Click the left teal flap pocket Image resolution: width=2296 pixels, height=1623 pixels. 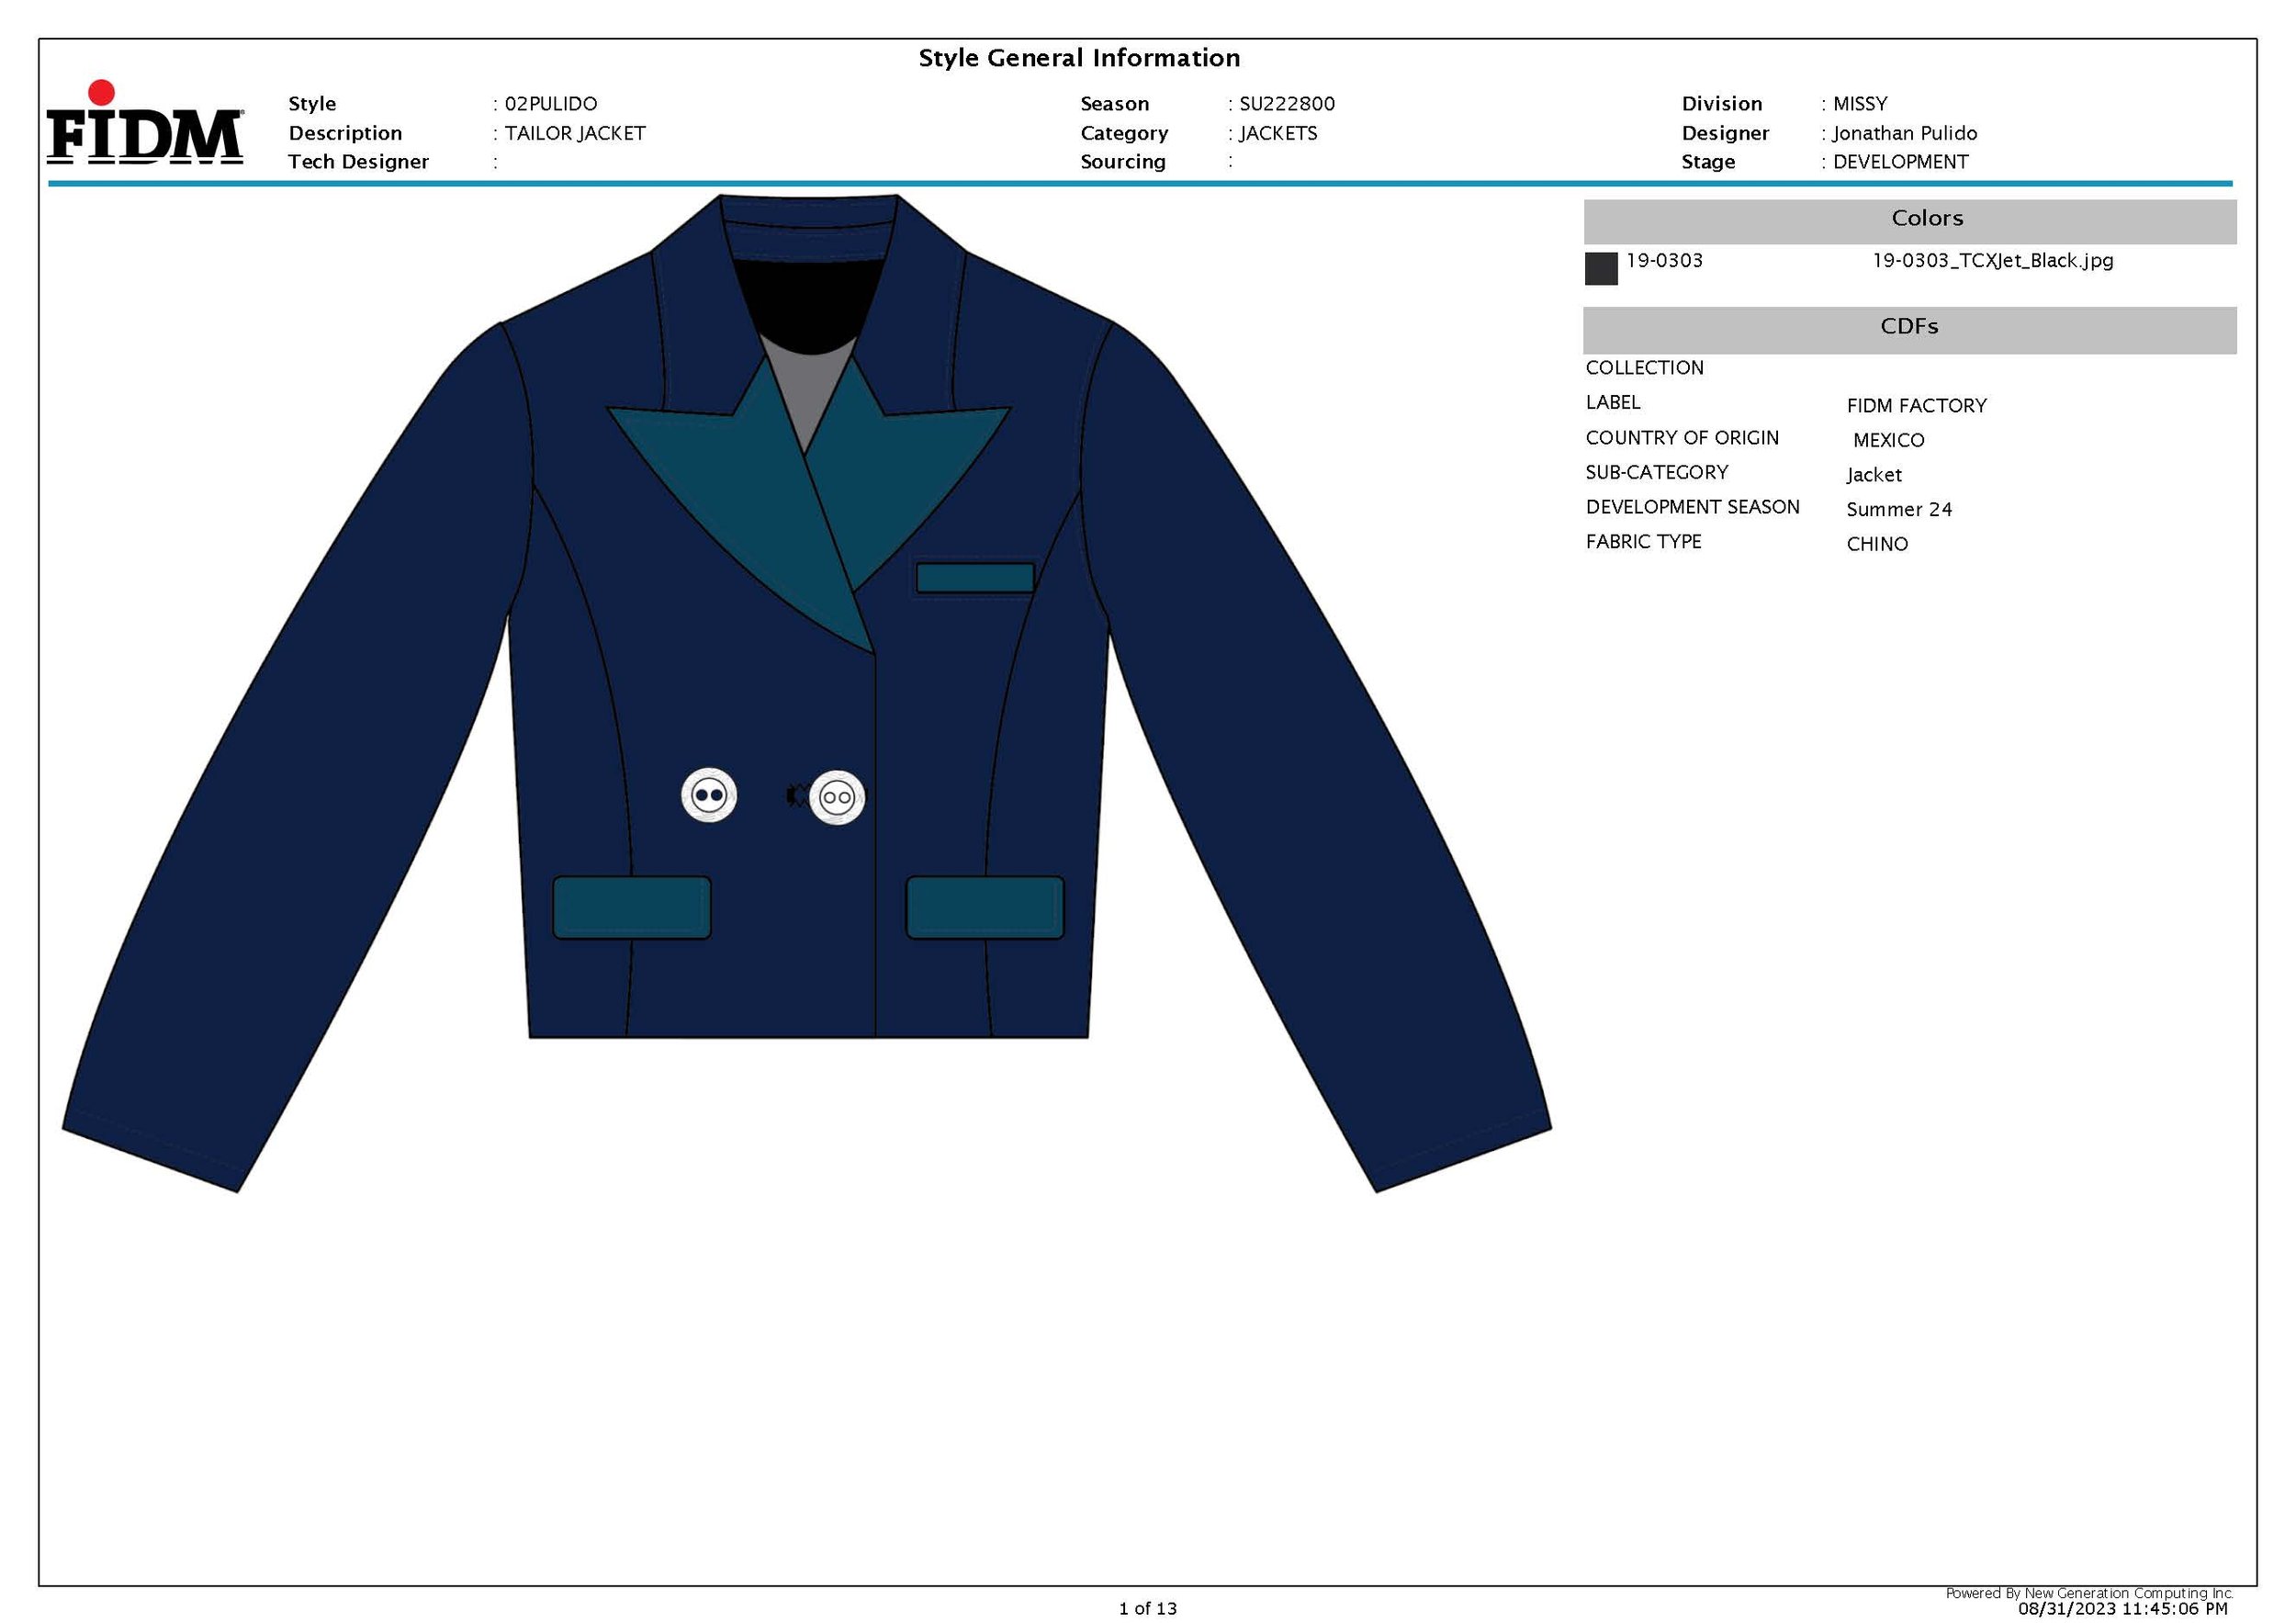631,908
